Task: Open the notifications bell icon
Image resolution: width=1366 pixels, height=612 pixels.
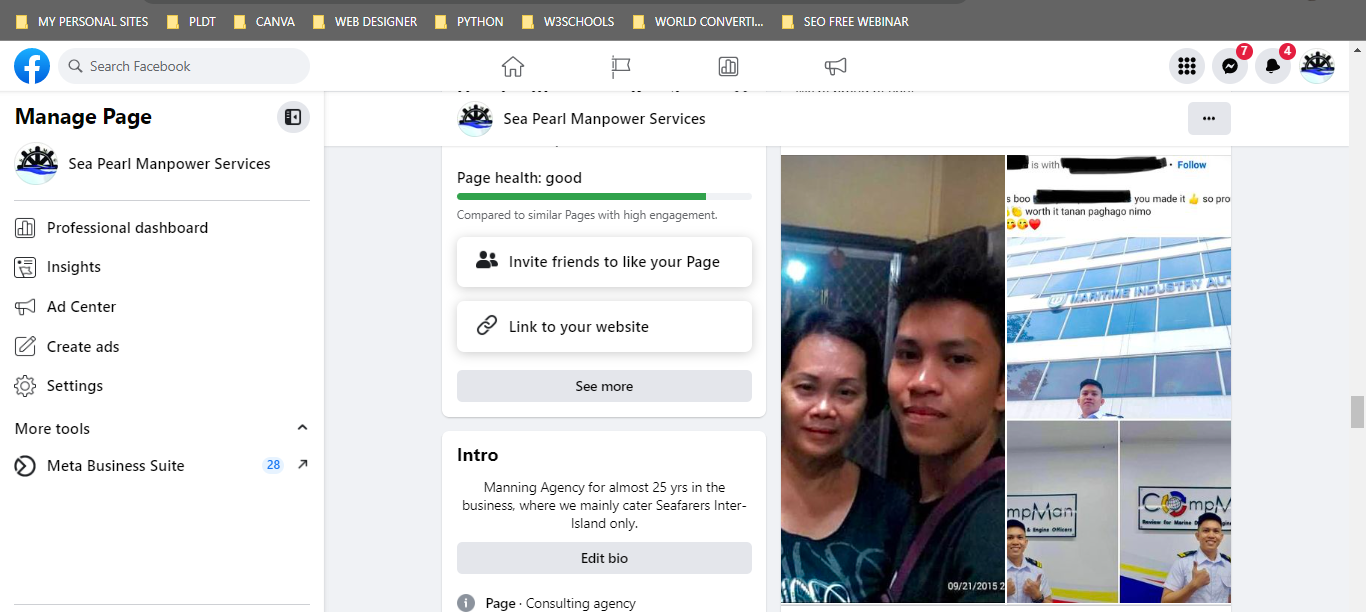Action: pyautogui.click(x=1273, y=66)
